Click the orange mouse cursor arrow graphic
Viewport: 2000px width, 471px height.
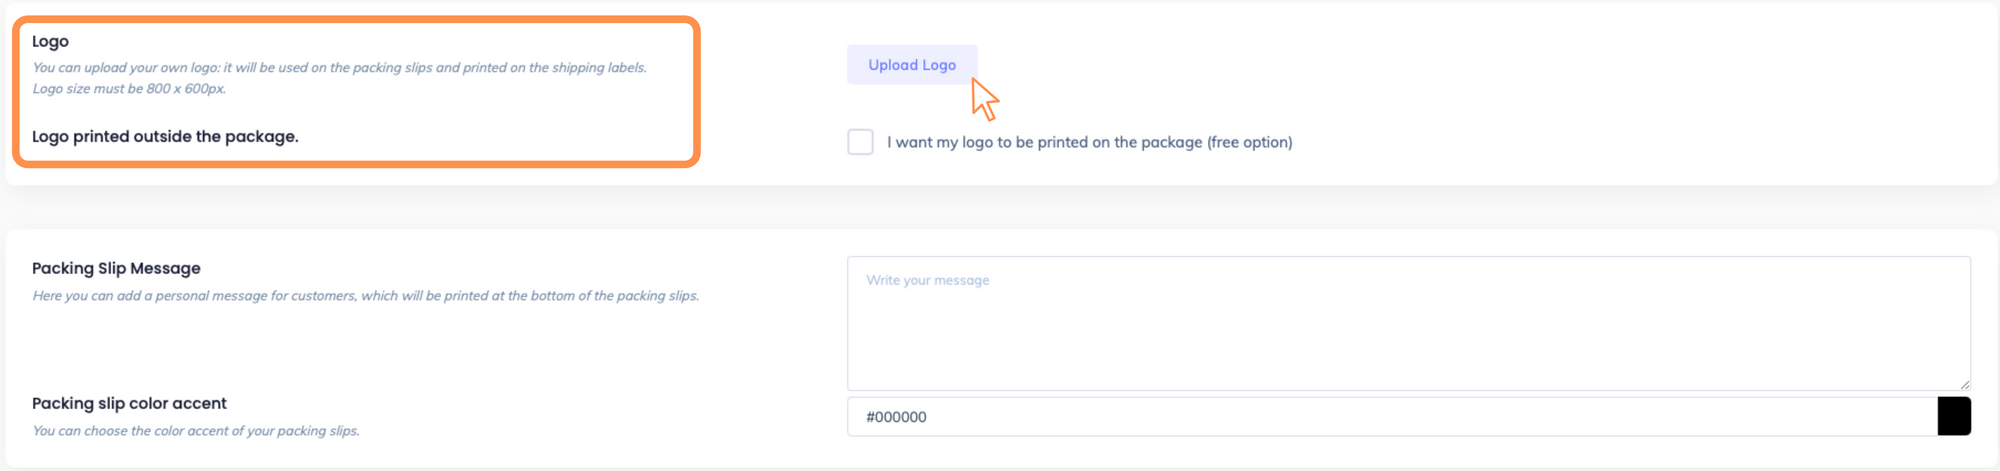985,100
